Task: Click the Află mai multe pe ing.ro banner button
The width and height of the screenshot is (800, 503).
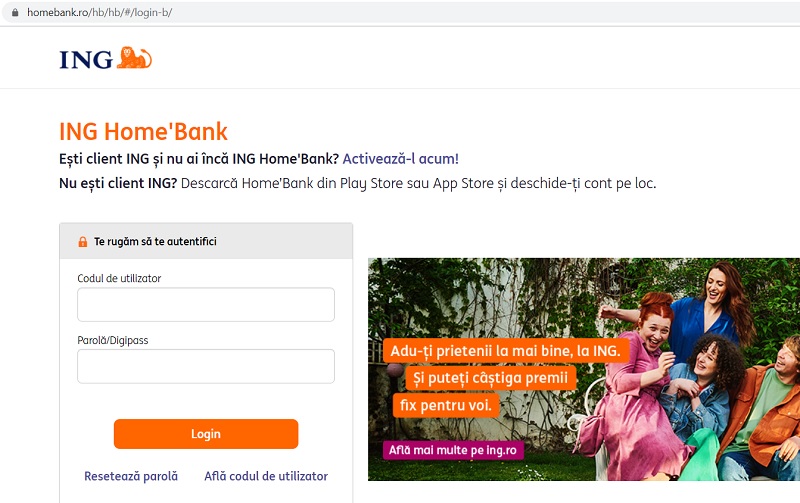Action: [x=453, y=450]
